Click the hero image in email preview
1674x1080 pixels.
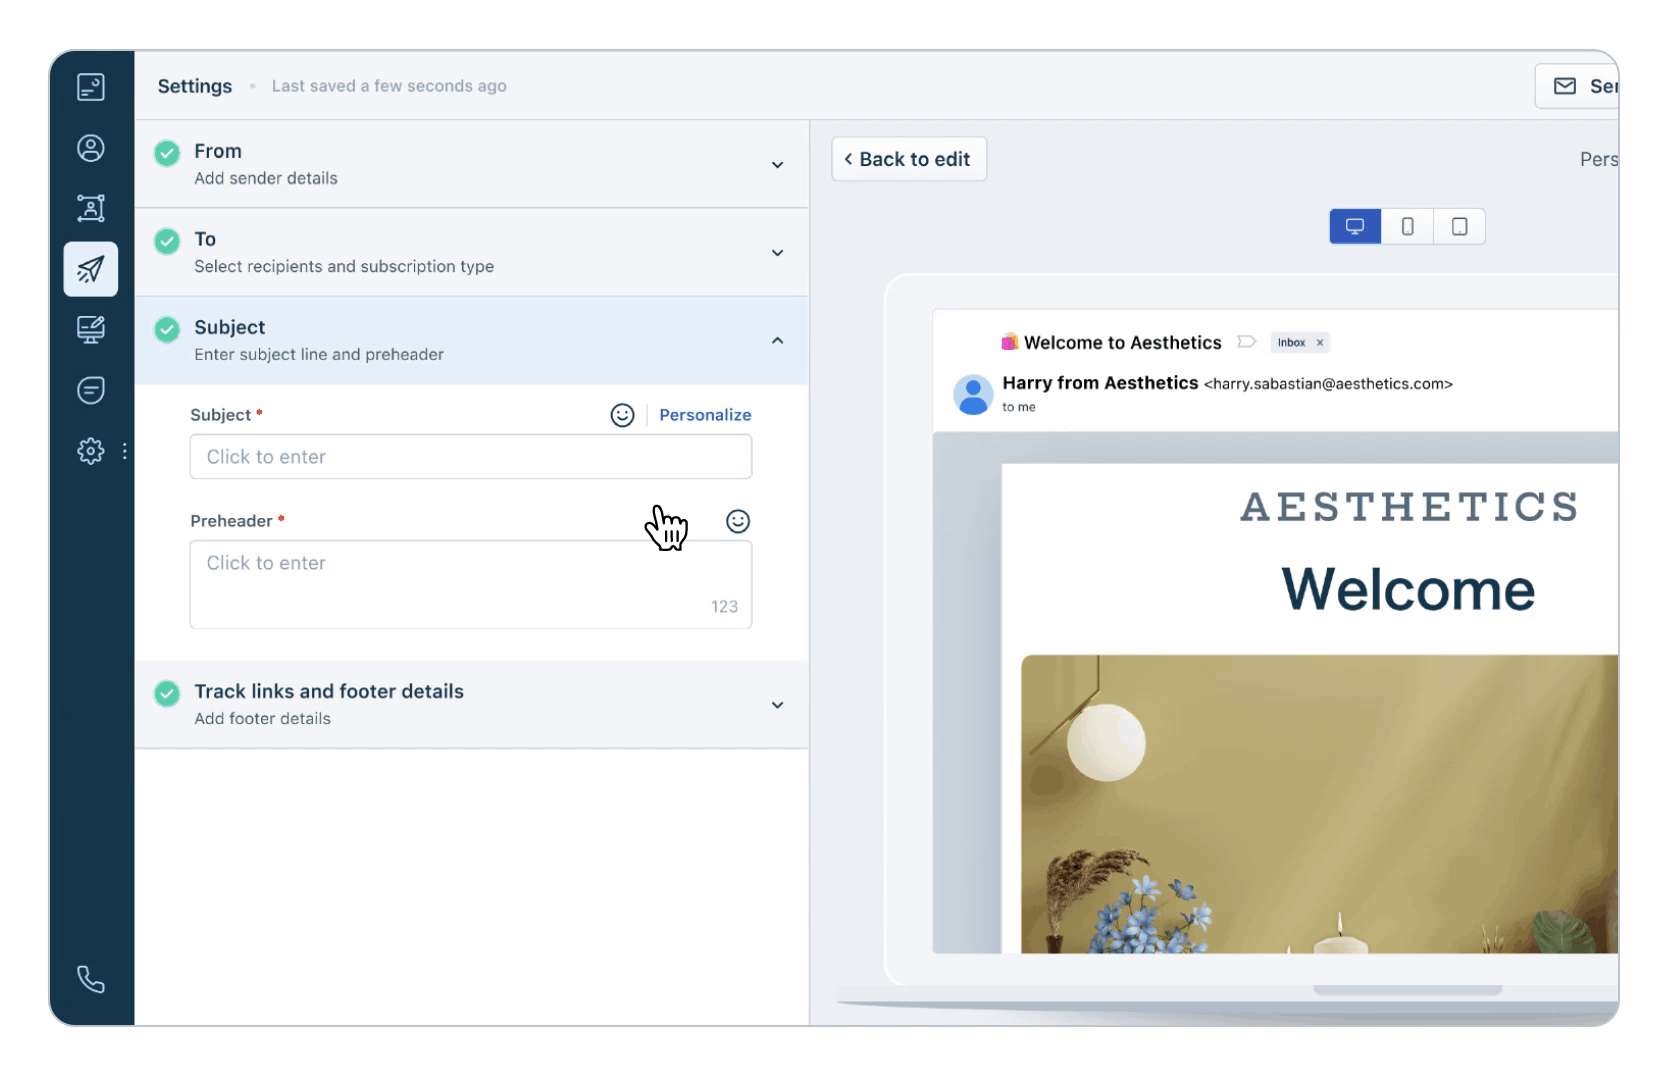click(x=1320, y=804)
